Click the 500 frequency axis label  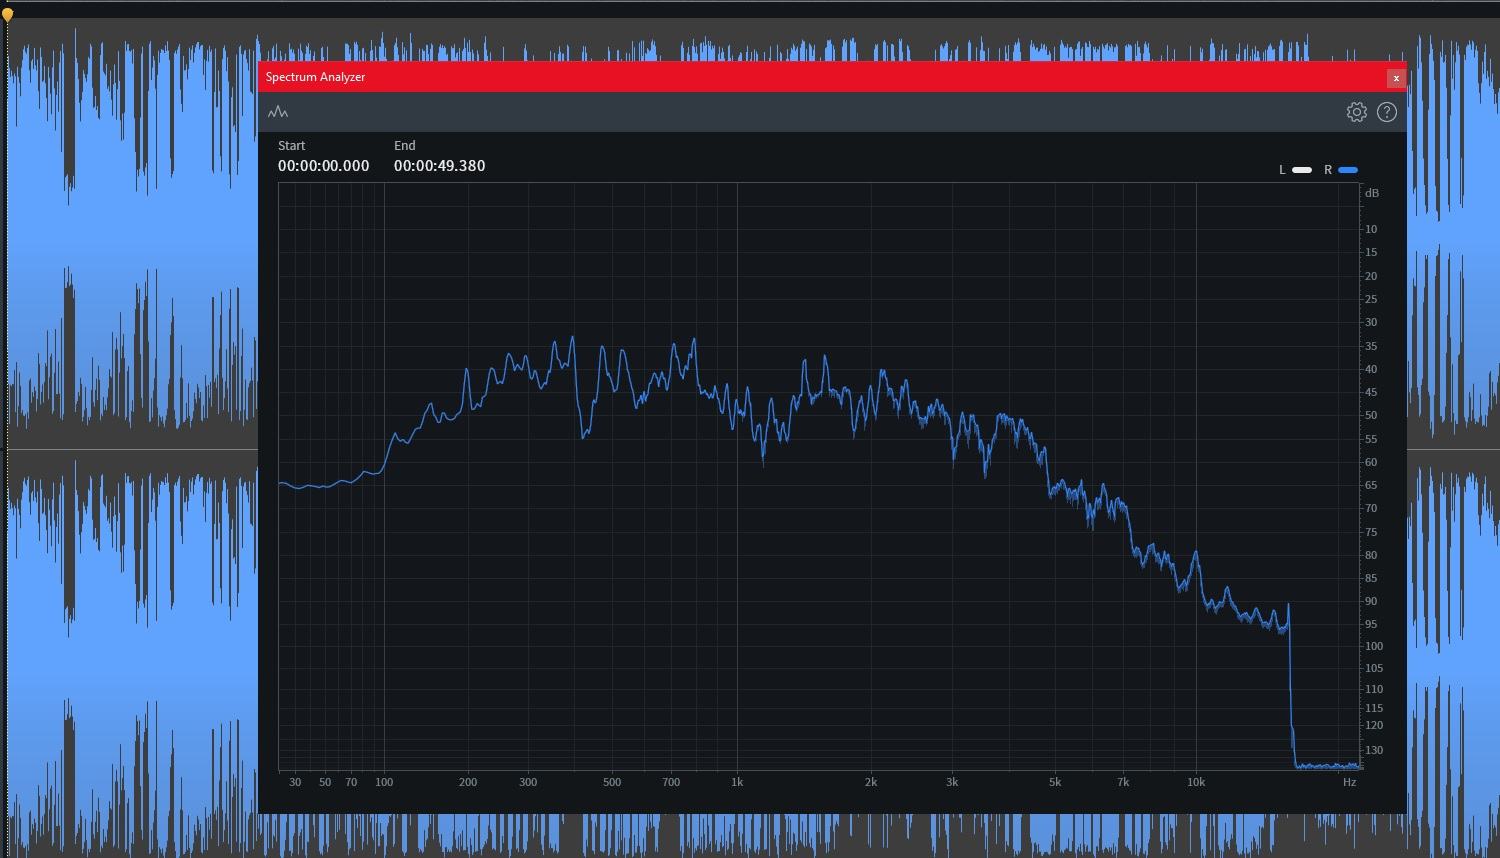(x=612, y=782)
